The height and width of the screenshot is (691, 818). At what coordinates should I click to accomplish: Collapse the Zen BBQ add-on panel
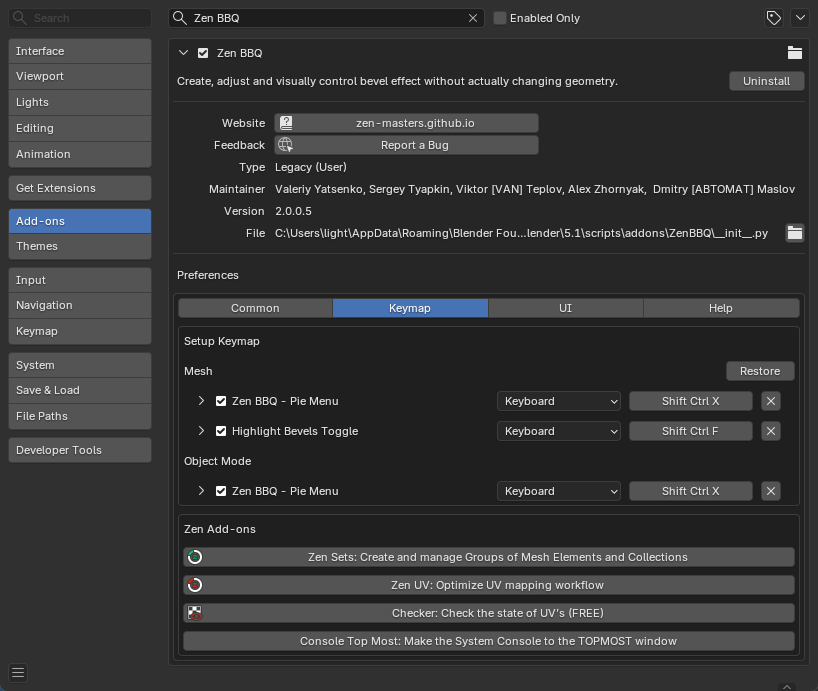[x=183, y=53]
